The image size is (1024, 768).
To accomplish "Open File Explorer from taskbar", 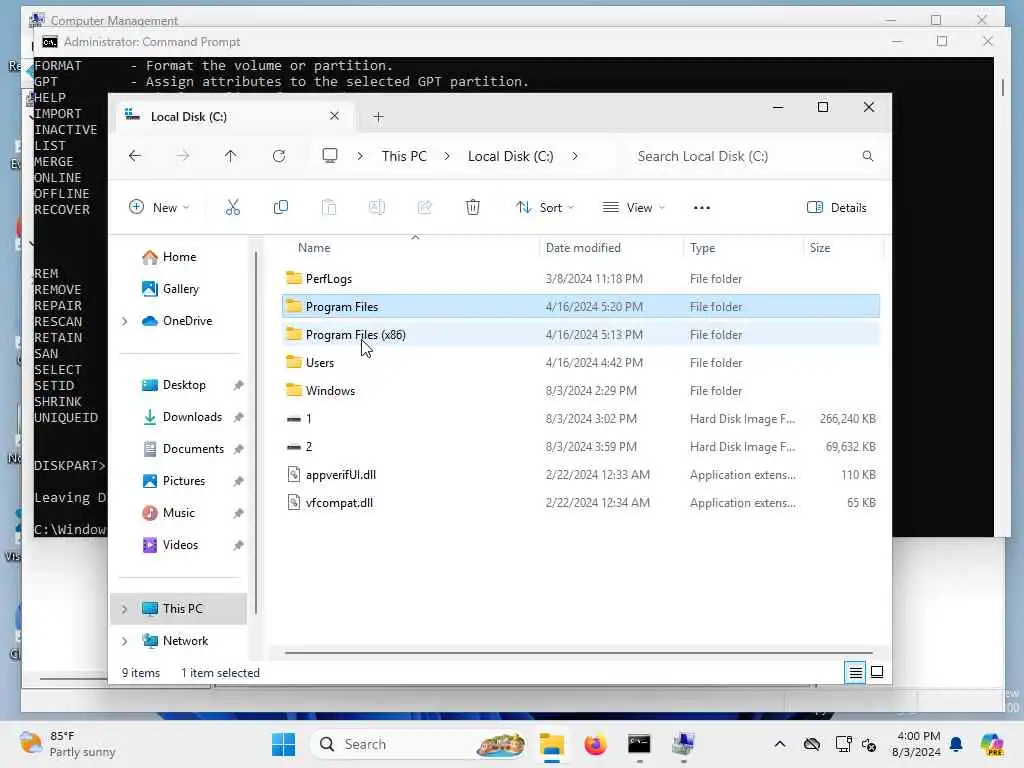I will click(552, 744).
